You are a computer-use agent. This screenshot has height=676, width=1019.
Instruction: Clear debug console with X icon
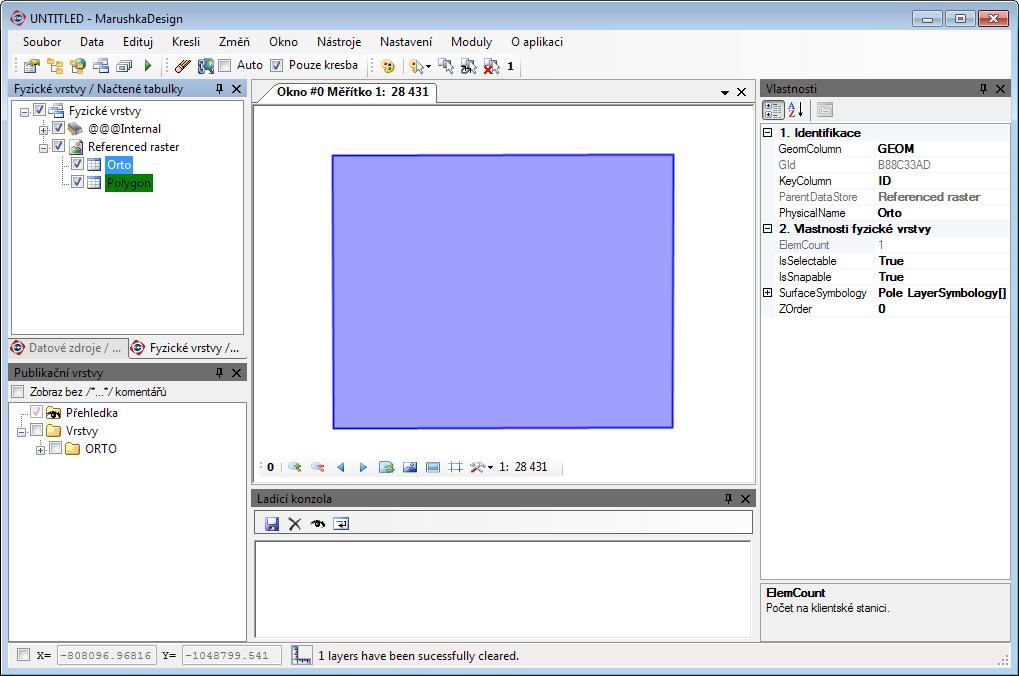click(x=294, y=523)
